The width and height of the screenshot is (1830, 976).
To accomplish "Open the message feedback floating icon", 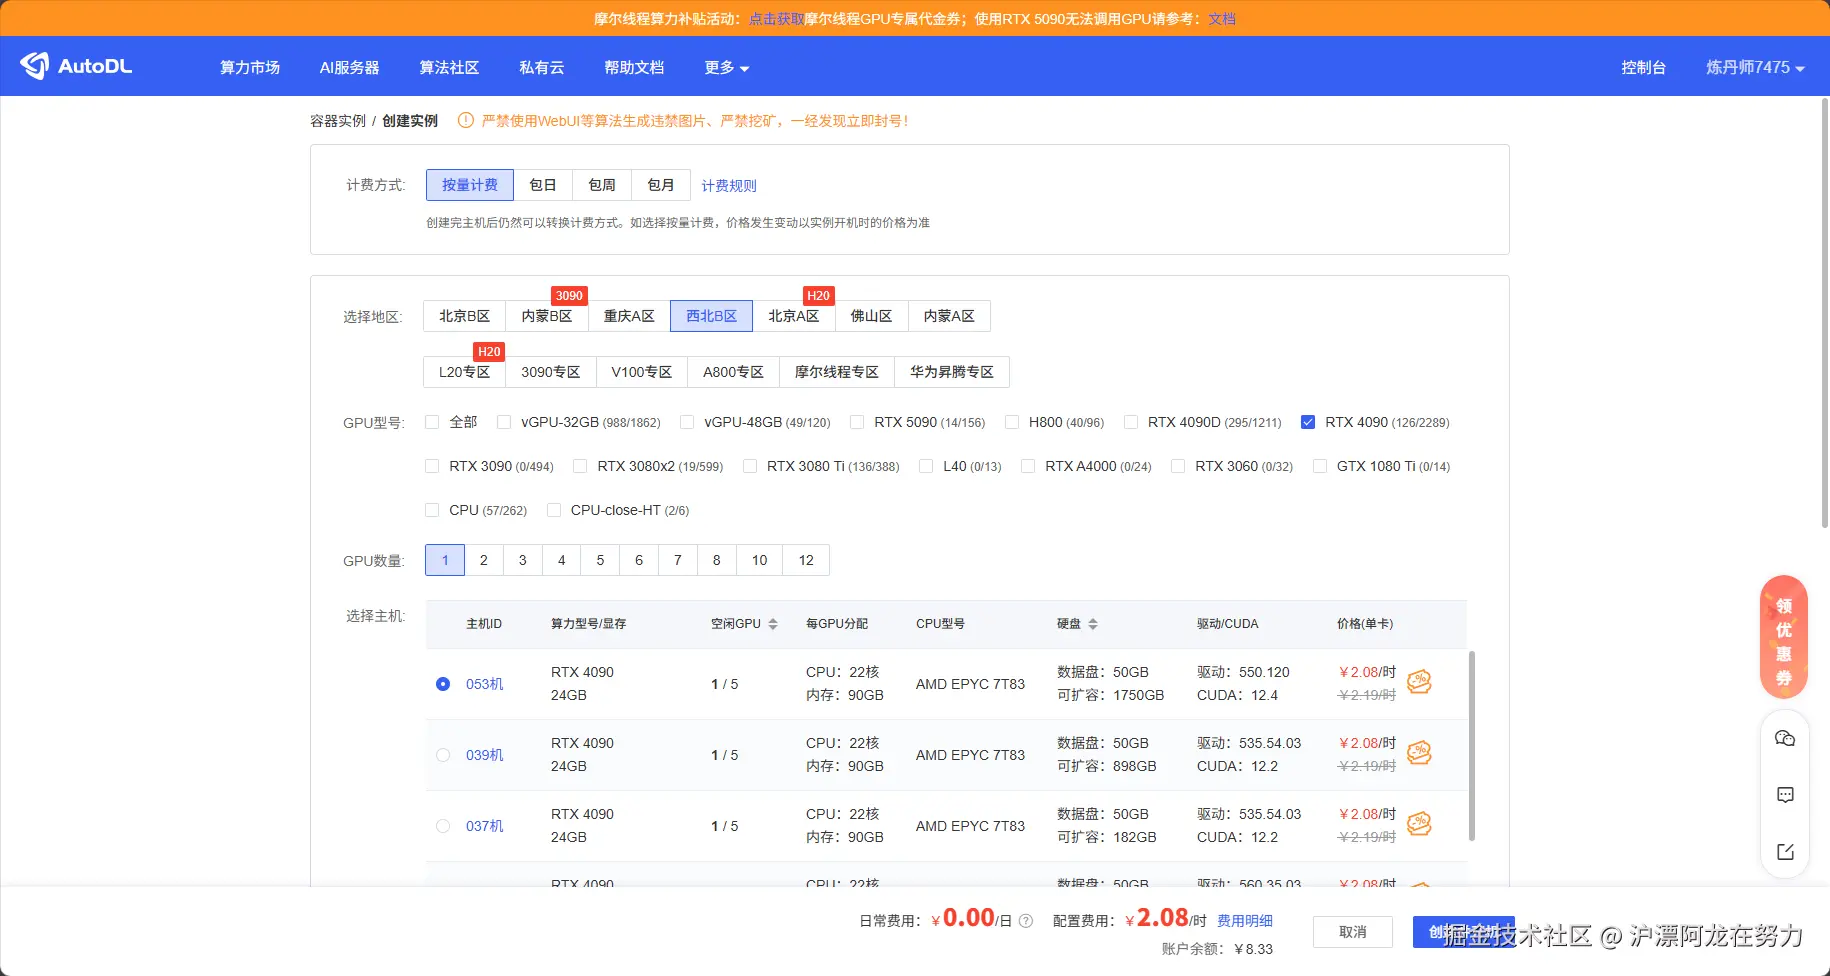I will [x=1785, y=795].
